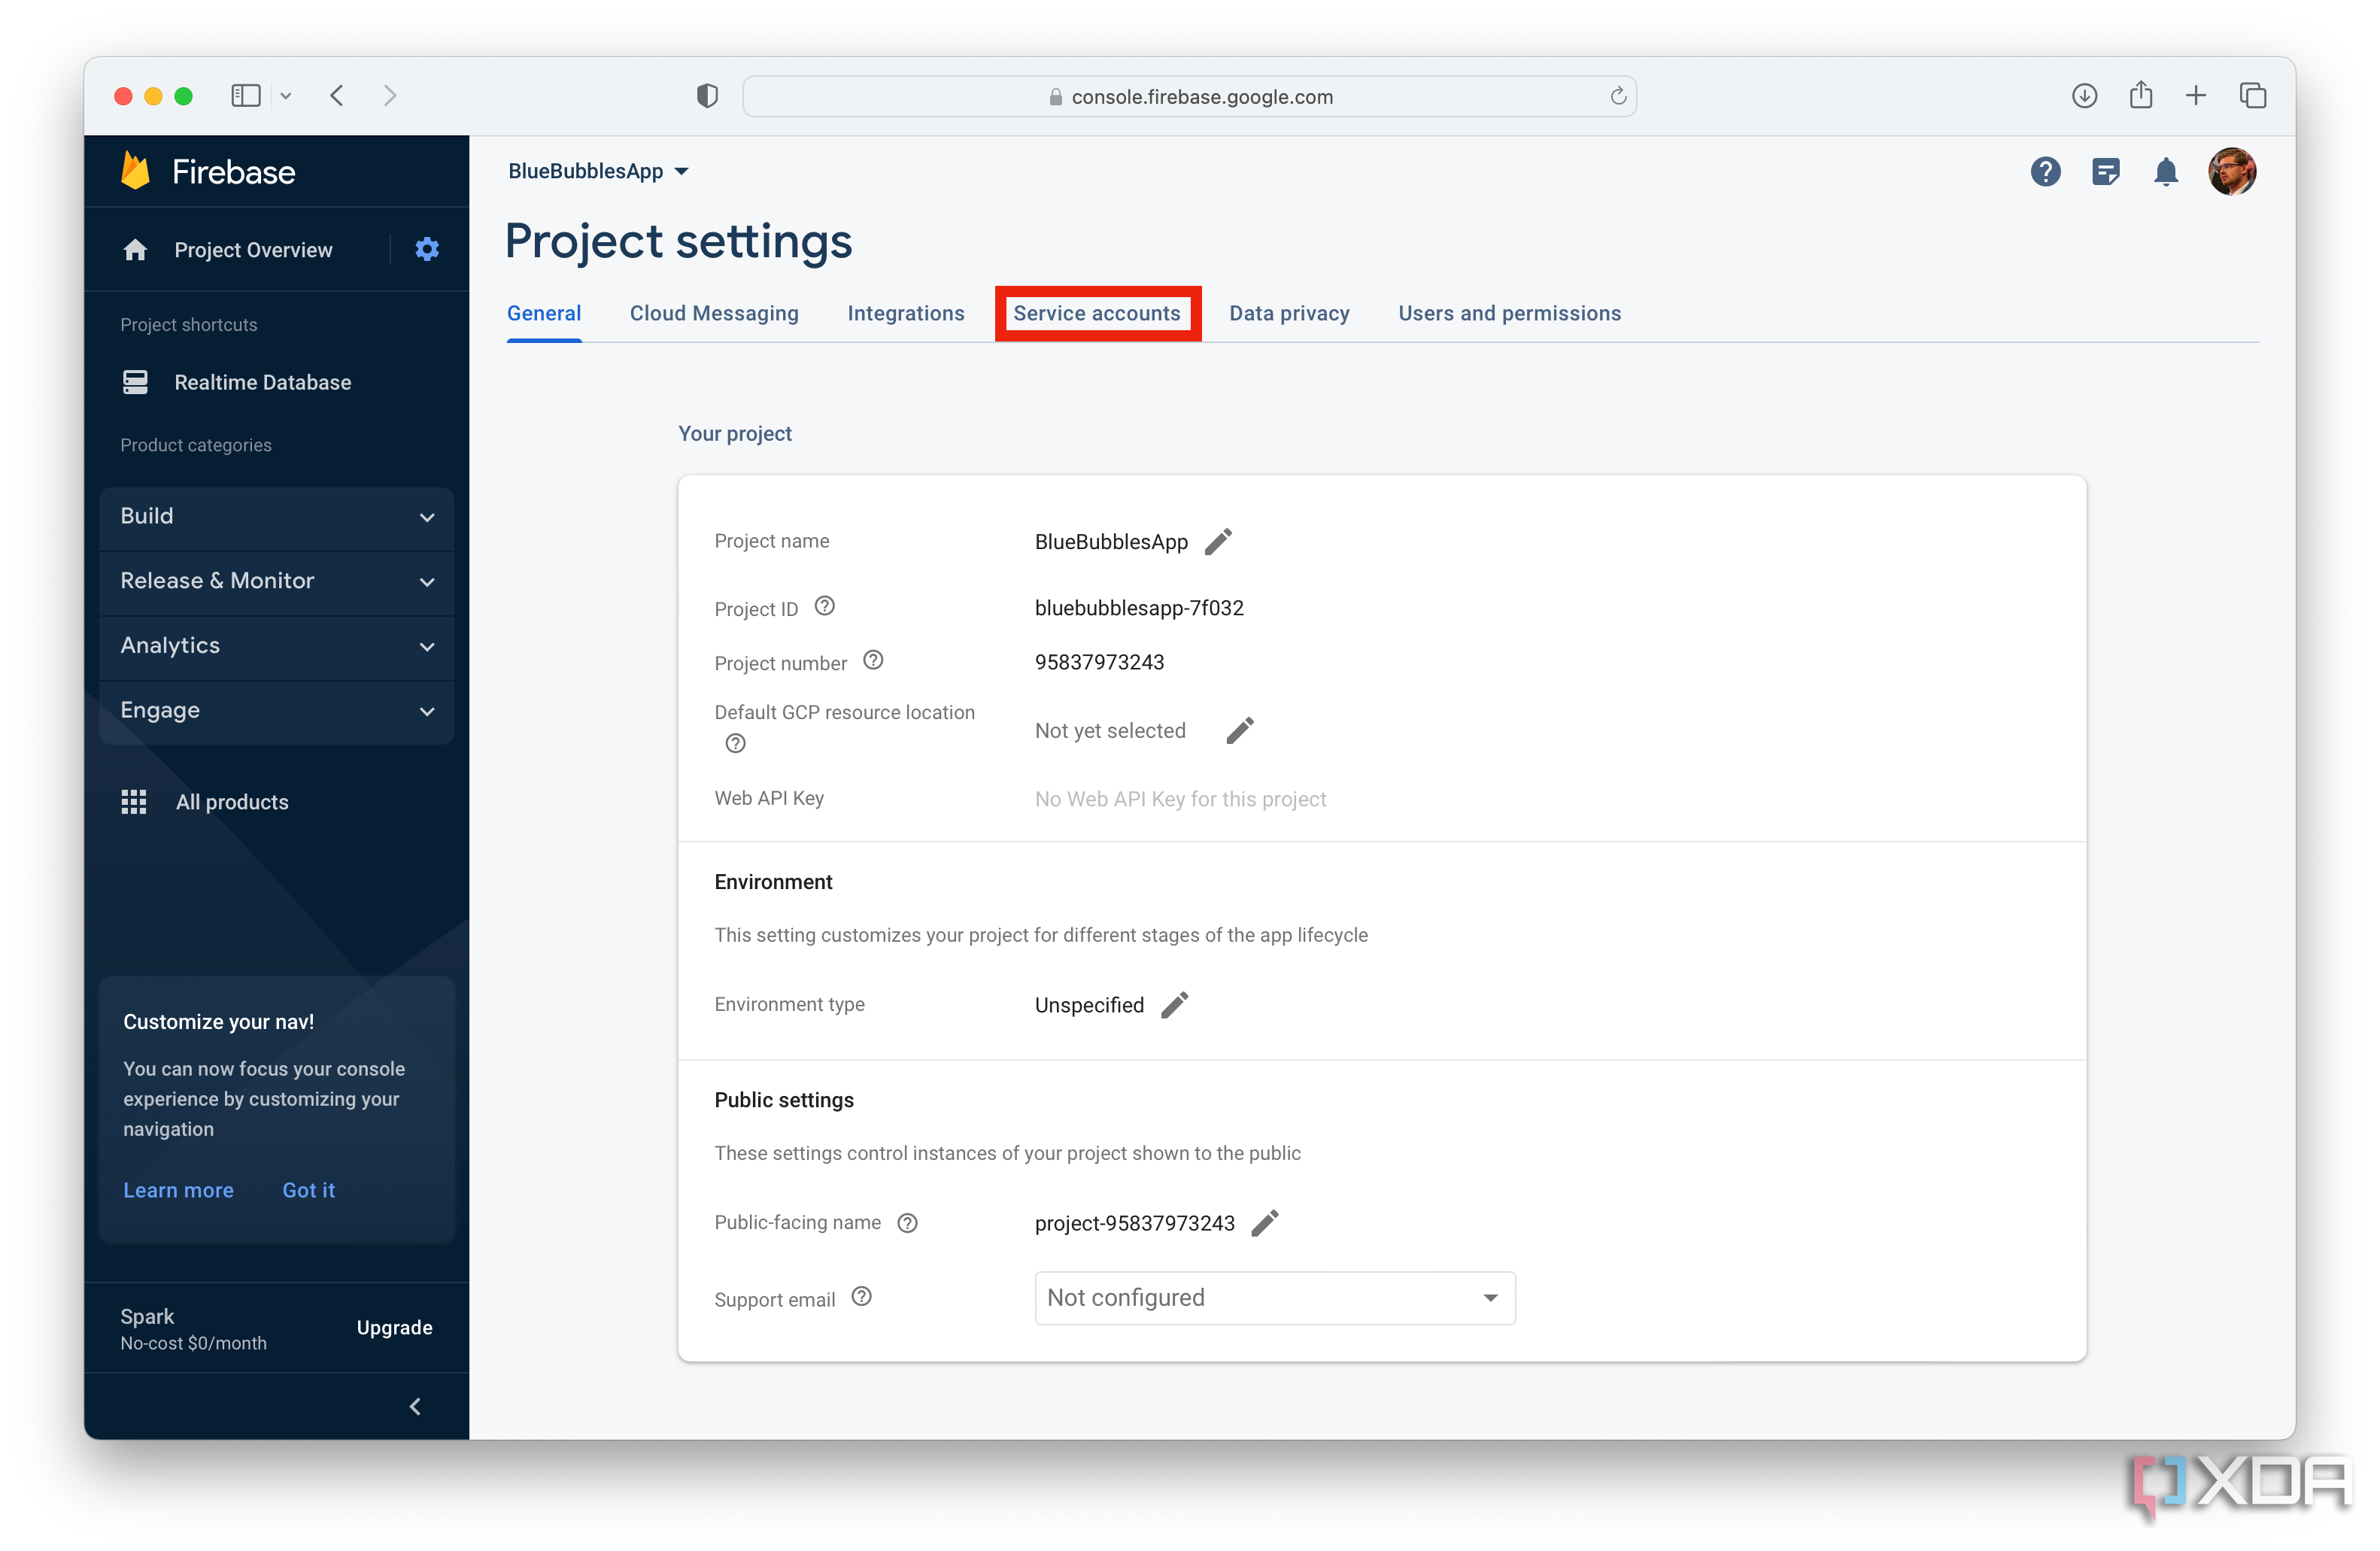Edit the public-facing name pencil
This screenshot has width=2380, height=1551.
[x=1265, y=1223]
